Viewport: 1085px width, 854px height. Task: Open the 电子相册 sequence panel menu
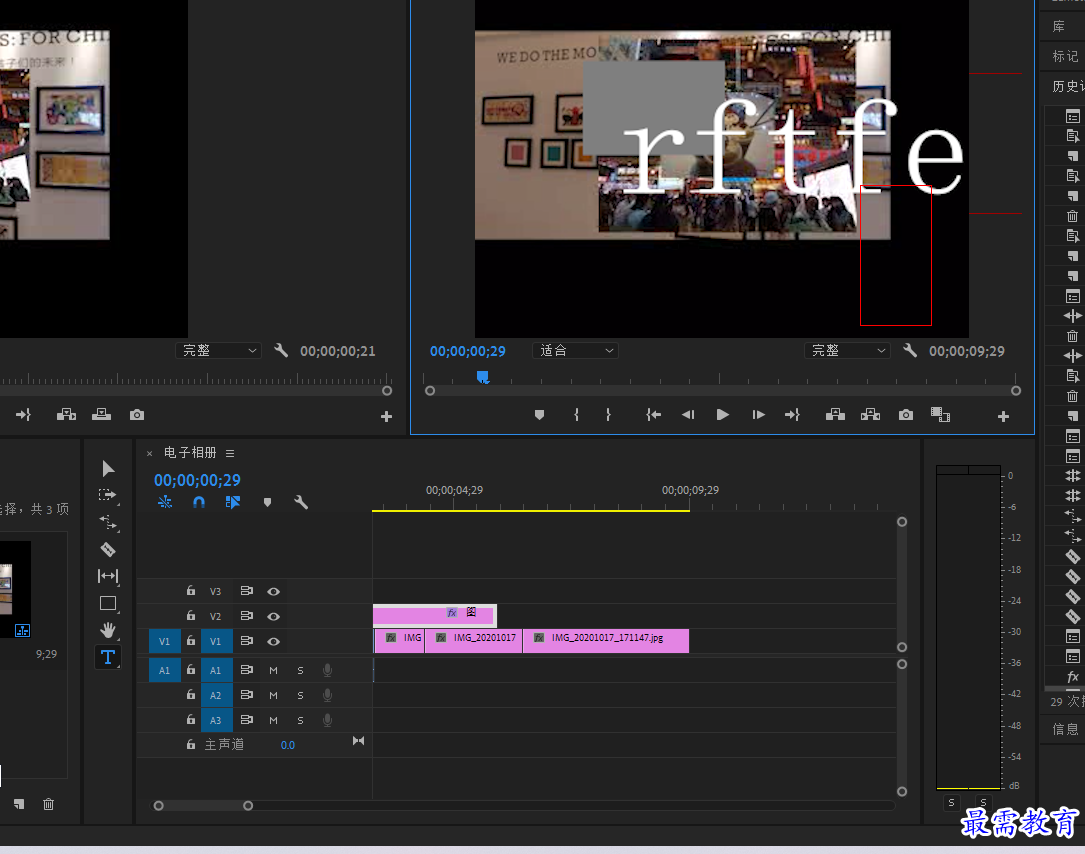point(230,453)
